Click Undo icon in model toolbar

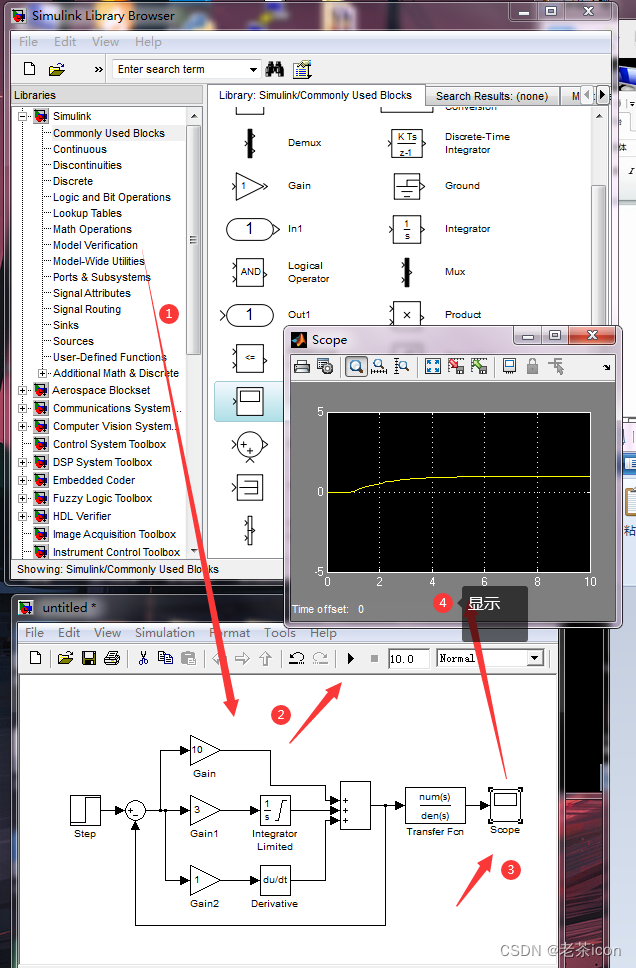296,659
